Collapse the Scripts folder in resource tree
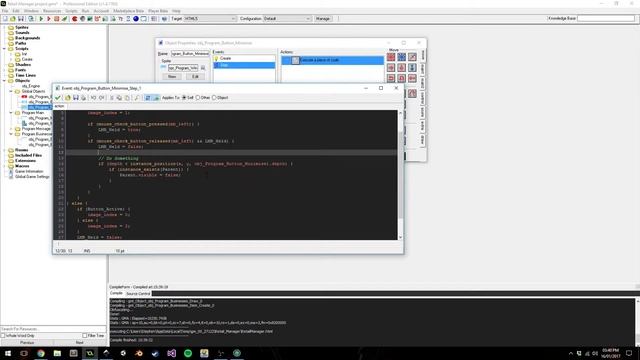The image size is (640, 360). click(x=4, y=49)
